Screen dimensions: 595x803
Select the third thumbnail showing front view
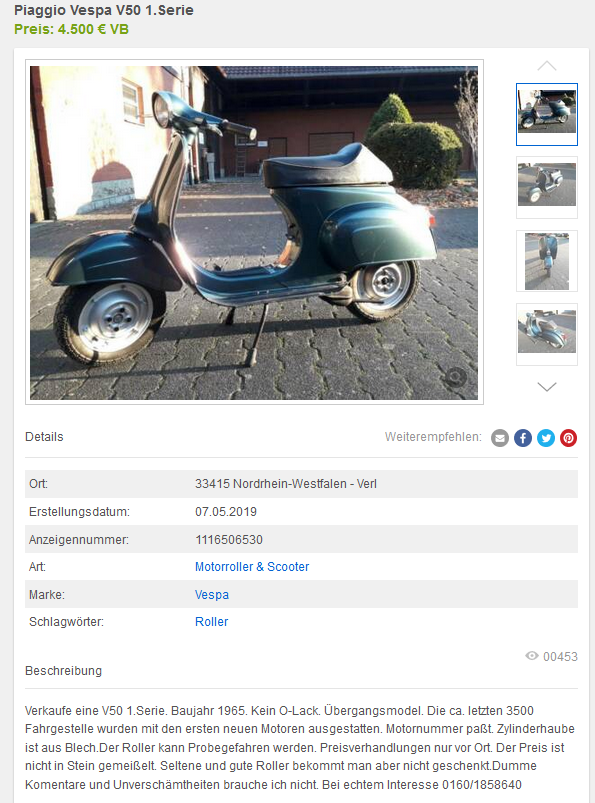pyautogui.click(x=547, y=261)
